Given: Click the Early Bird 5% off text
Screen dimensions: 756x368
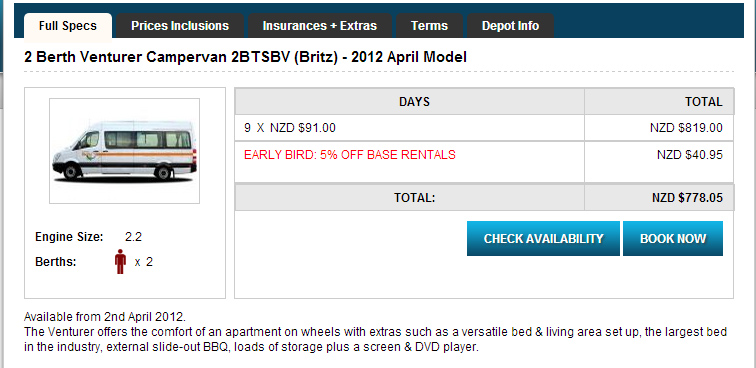Looking at the screenshot, I should point(350,155).
